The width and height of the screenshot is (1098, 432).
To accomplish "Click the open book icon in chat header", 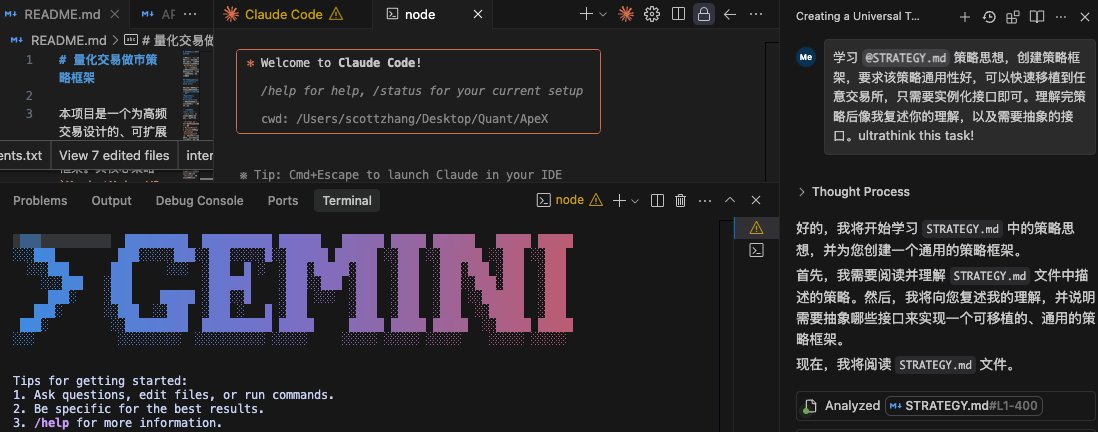I will coord(1036,17).
